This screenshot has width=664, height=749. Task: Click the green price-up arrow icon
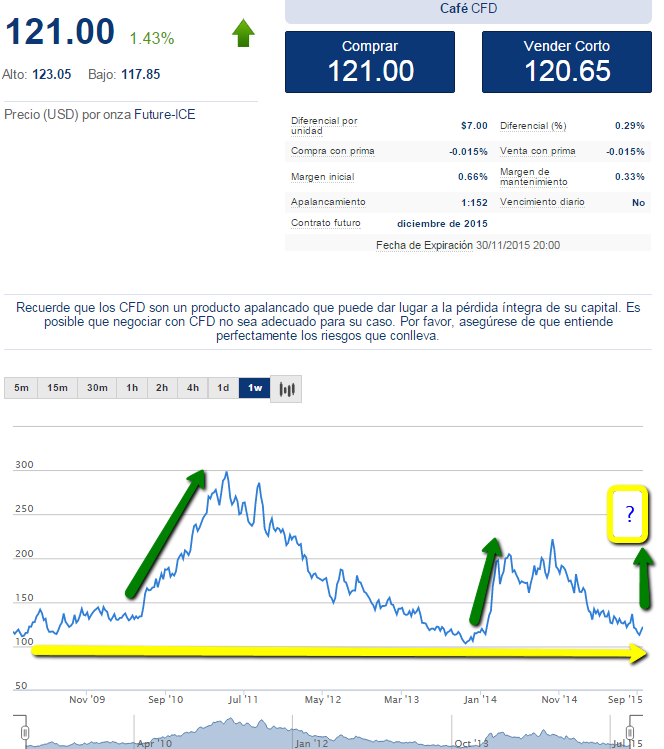pos(243,34)
